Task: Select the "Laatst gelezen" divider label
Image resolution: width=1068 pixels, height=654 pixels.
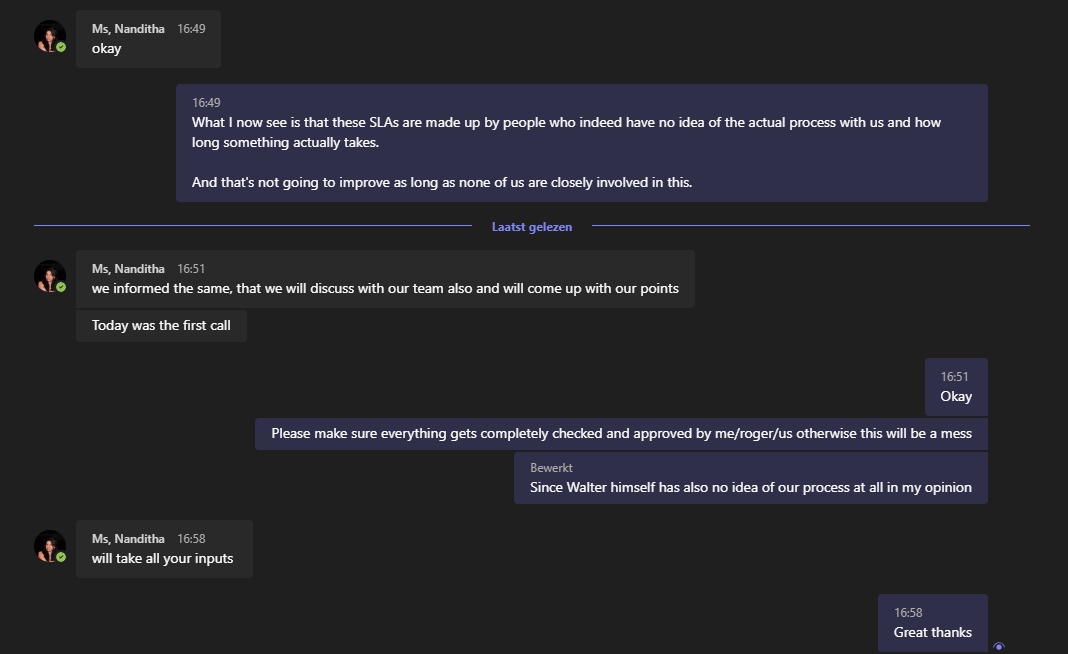Action: tap(532, 227)
